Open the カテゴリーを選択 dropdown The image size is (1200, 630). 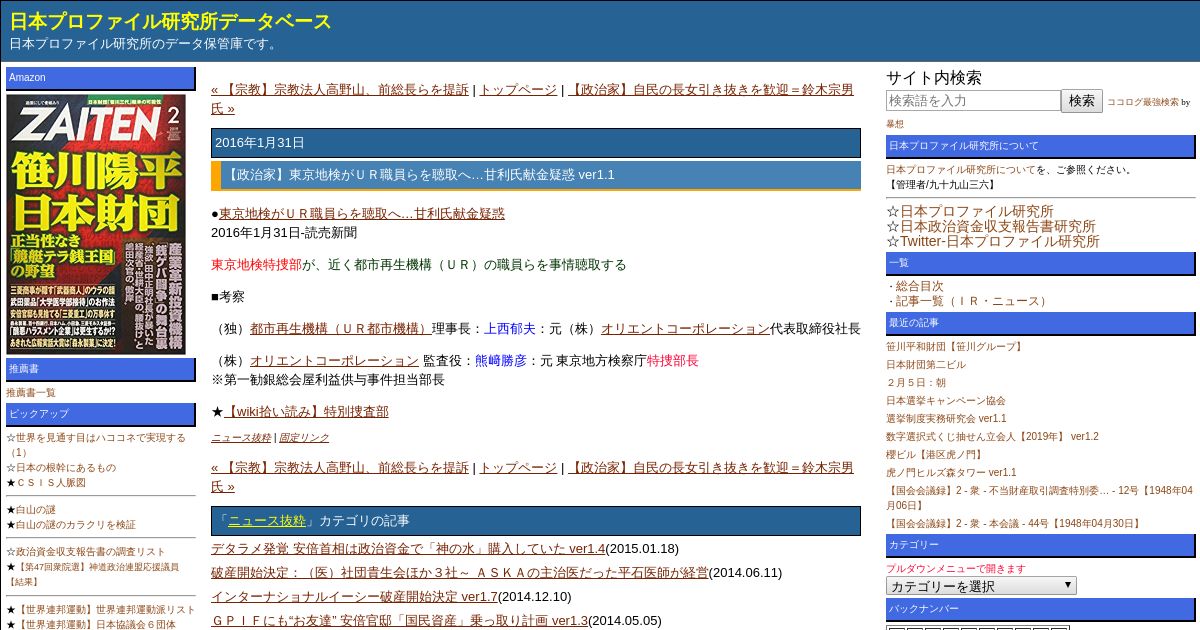tap(981, 586)
